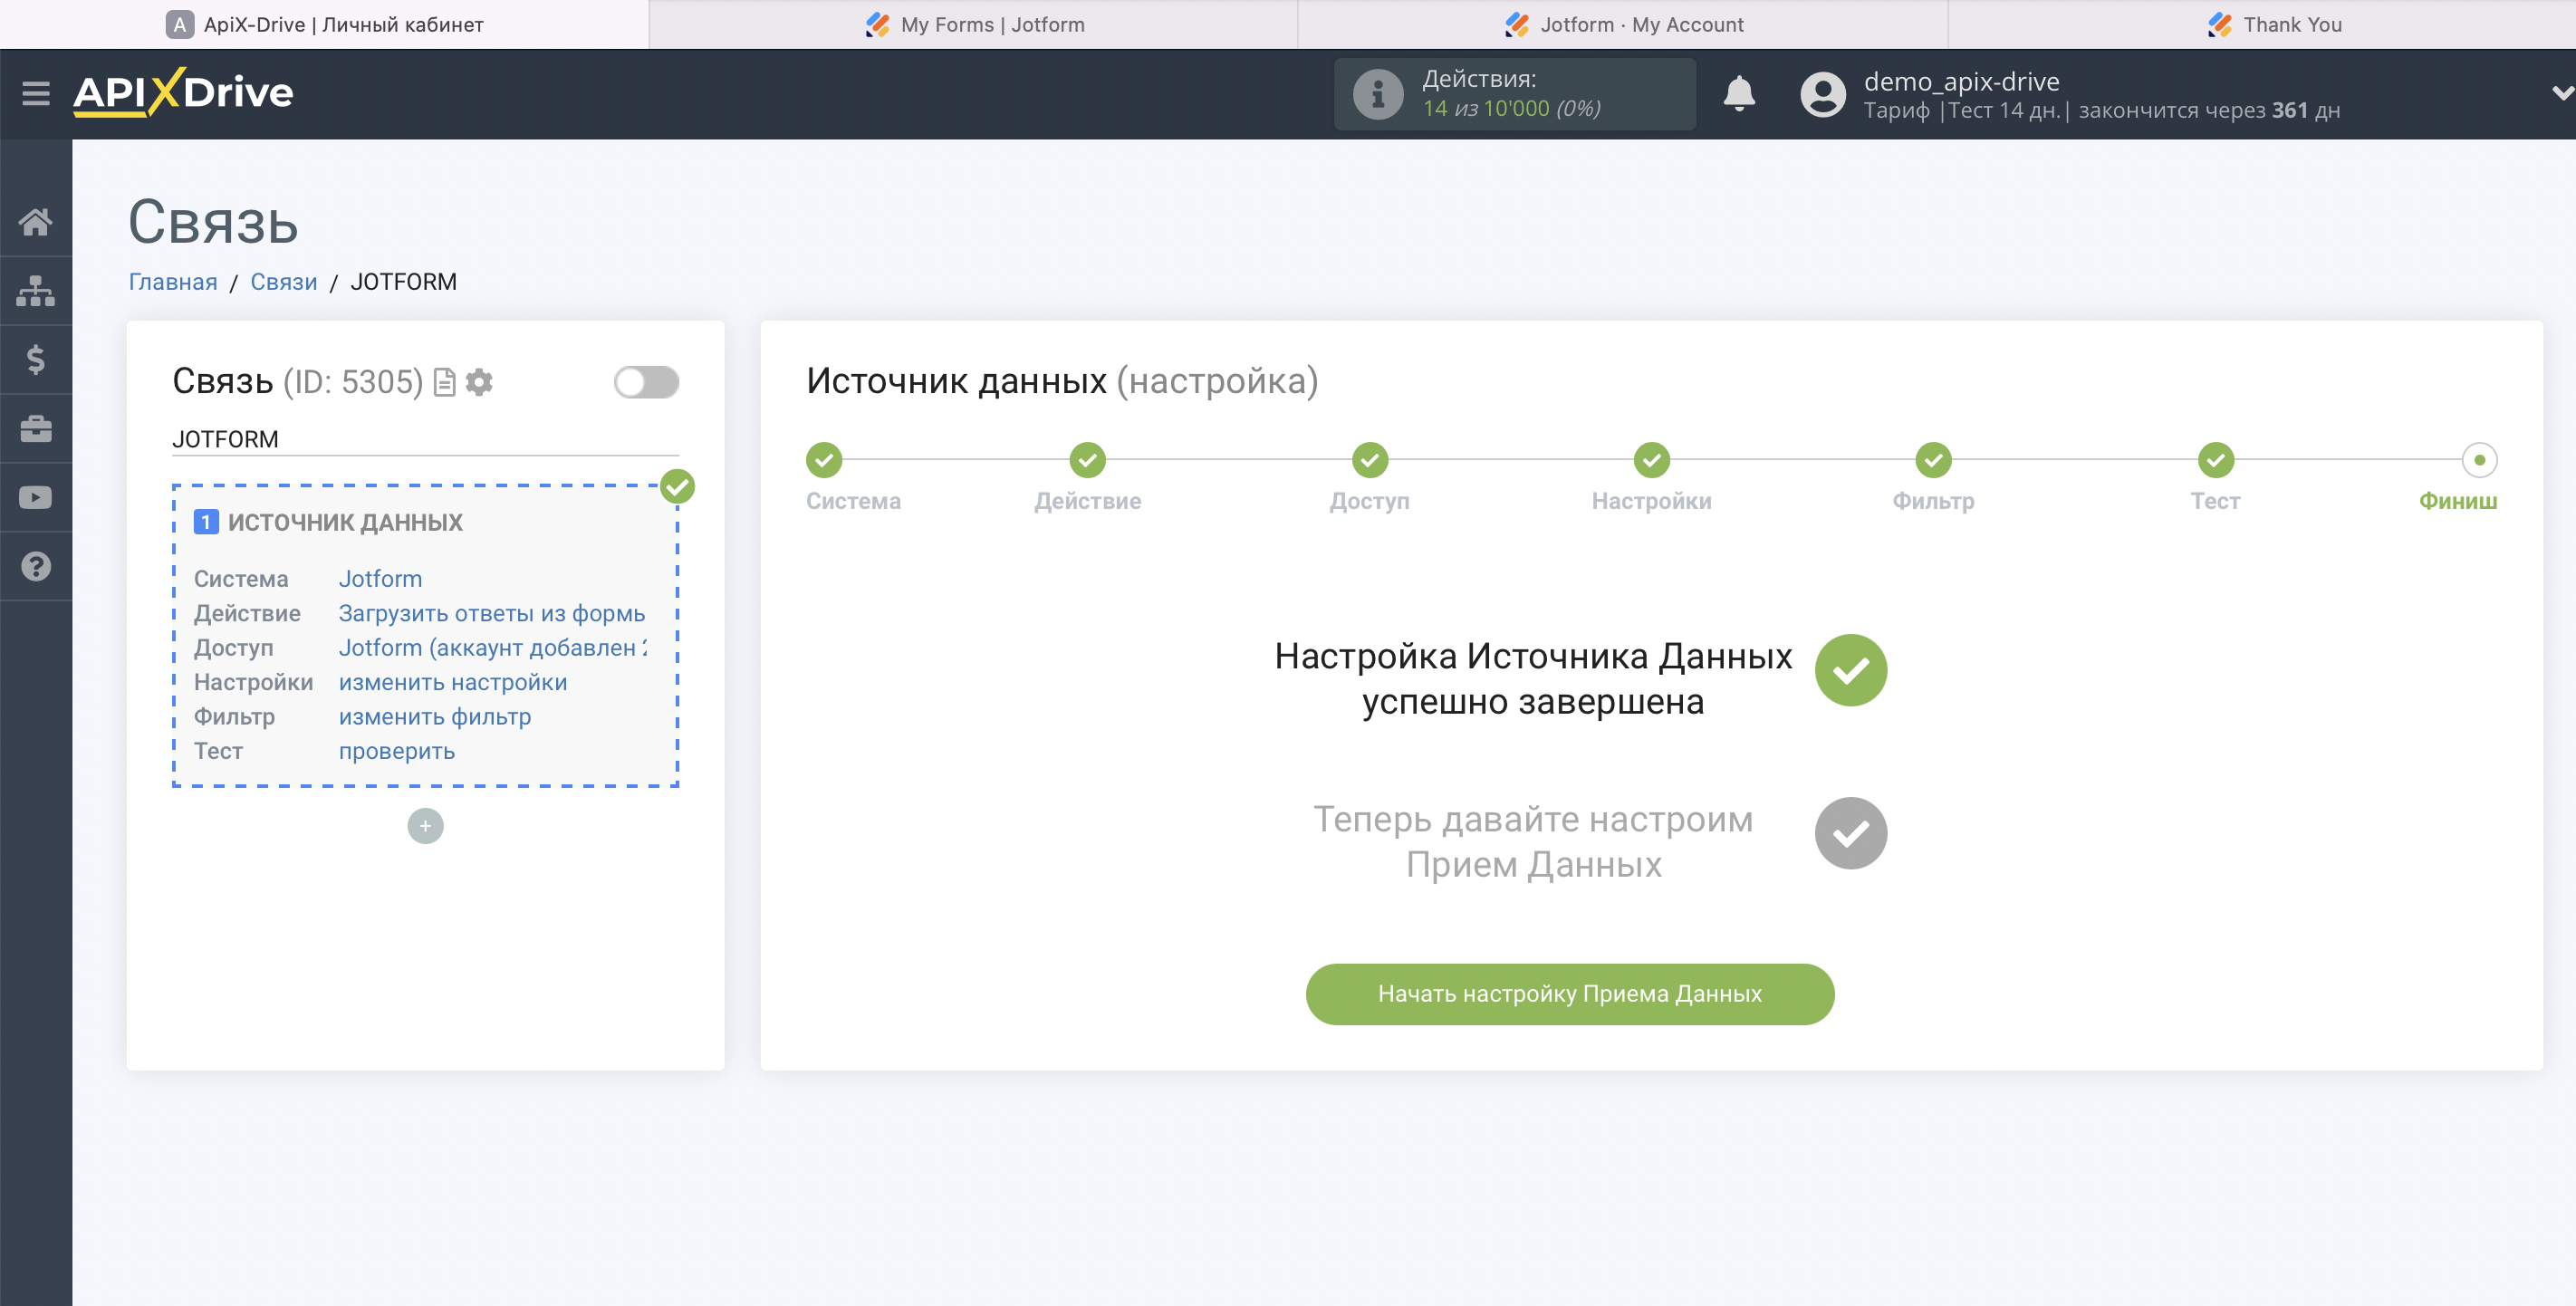Click the user avatar icon
The width and height of the screenshot is (2576, 1306).
click(1823, 94)
